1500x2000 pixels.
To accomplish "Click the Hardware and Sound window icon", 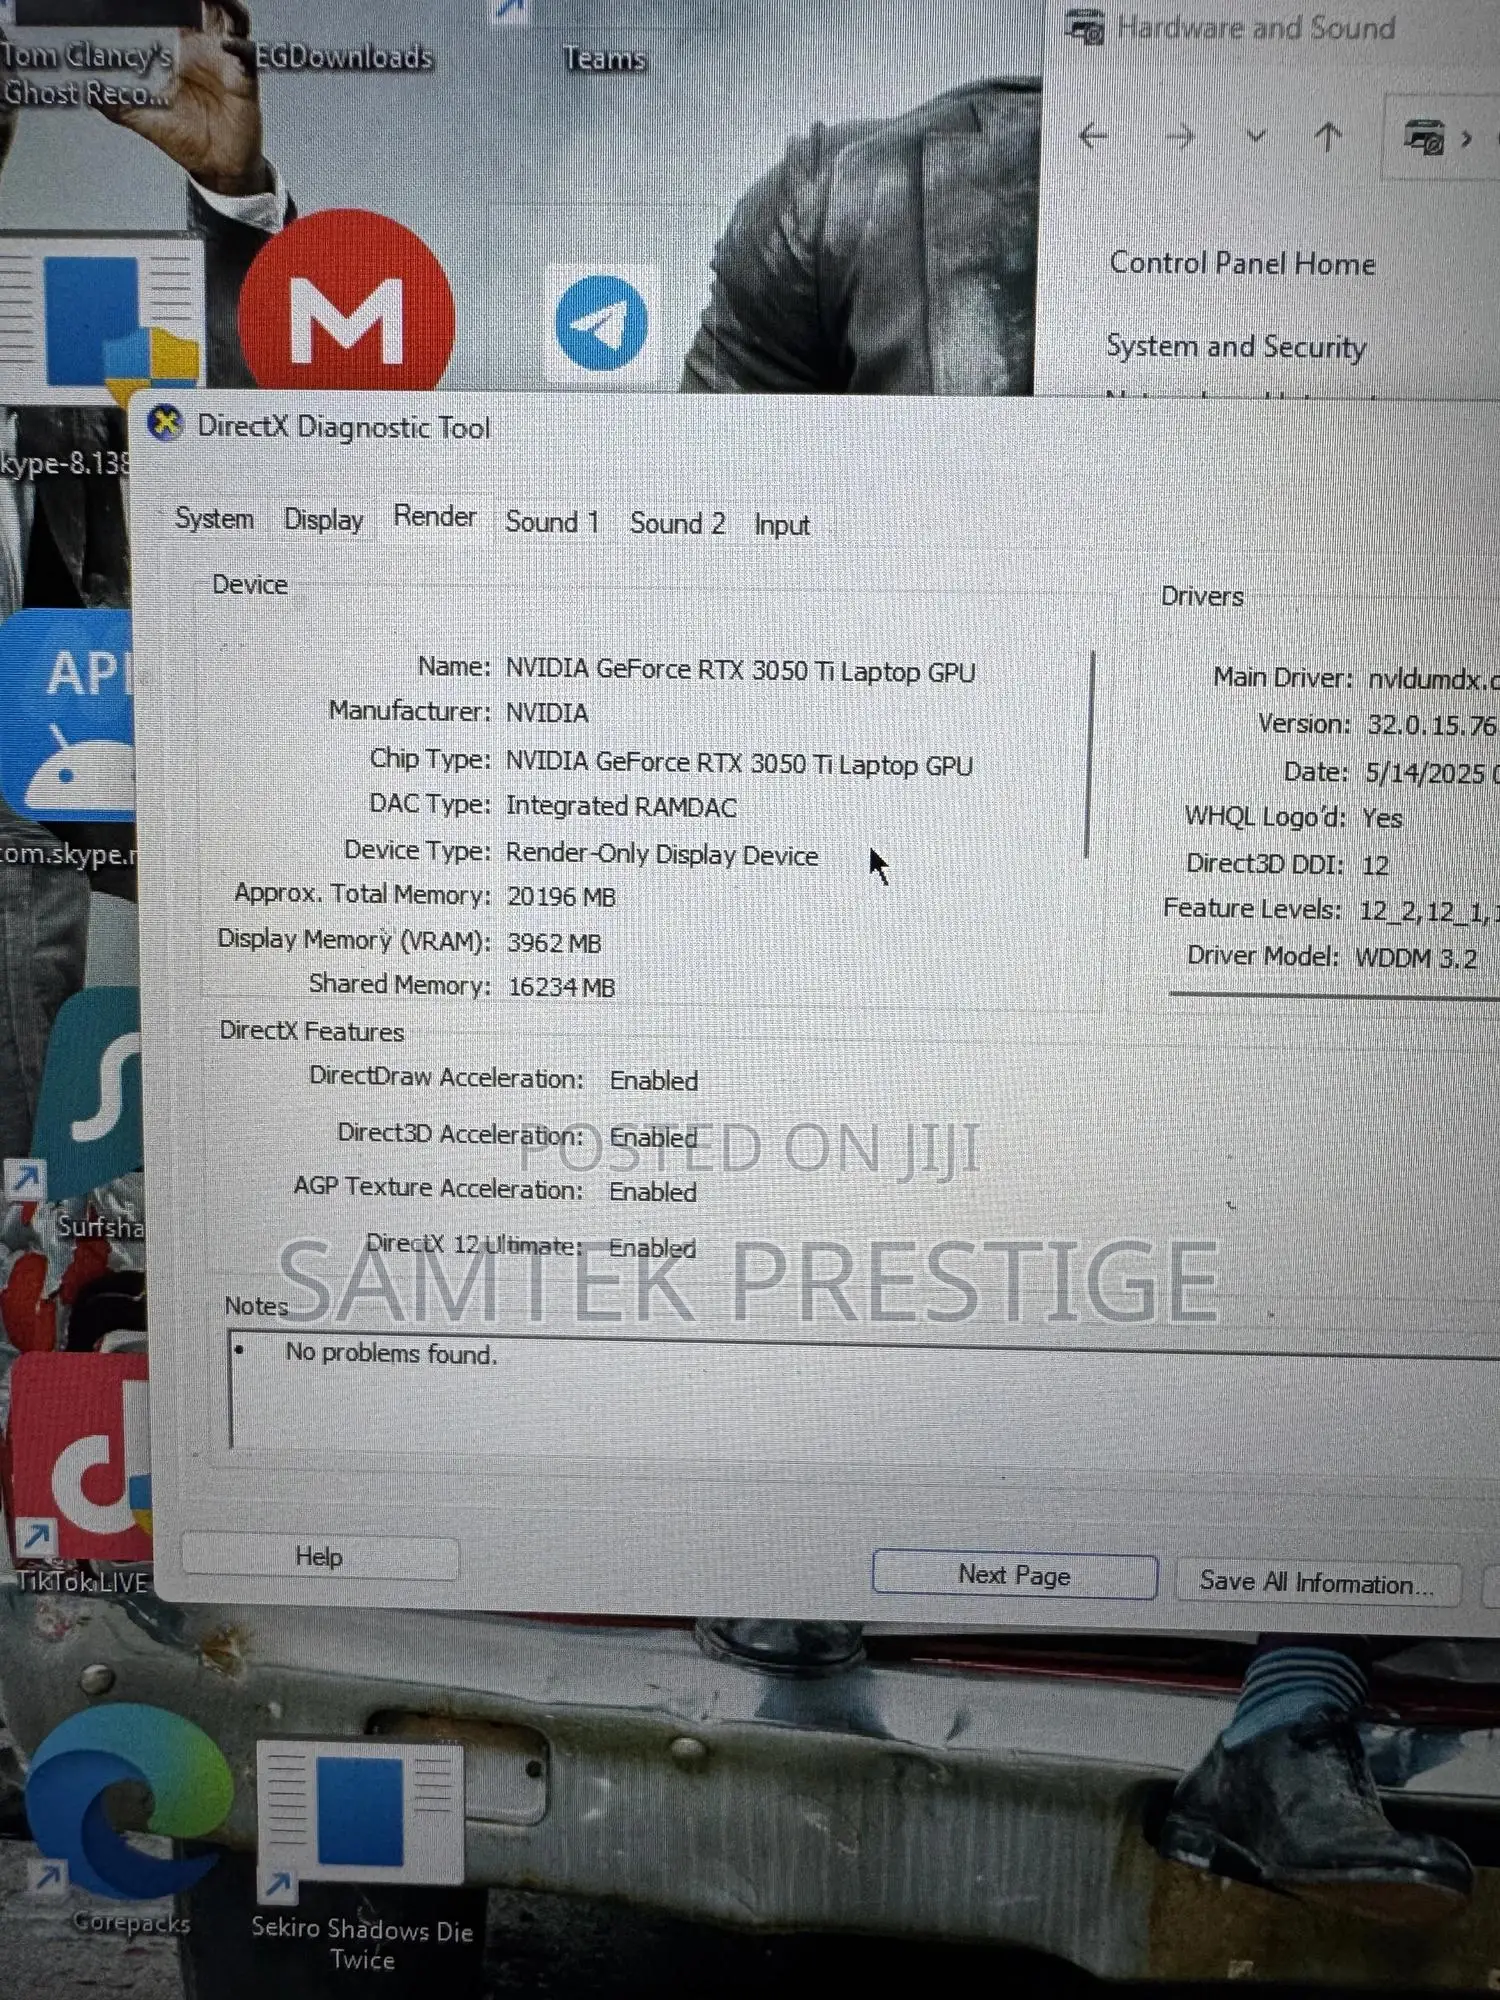I will click(x=1085, y=27).
